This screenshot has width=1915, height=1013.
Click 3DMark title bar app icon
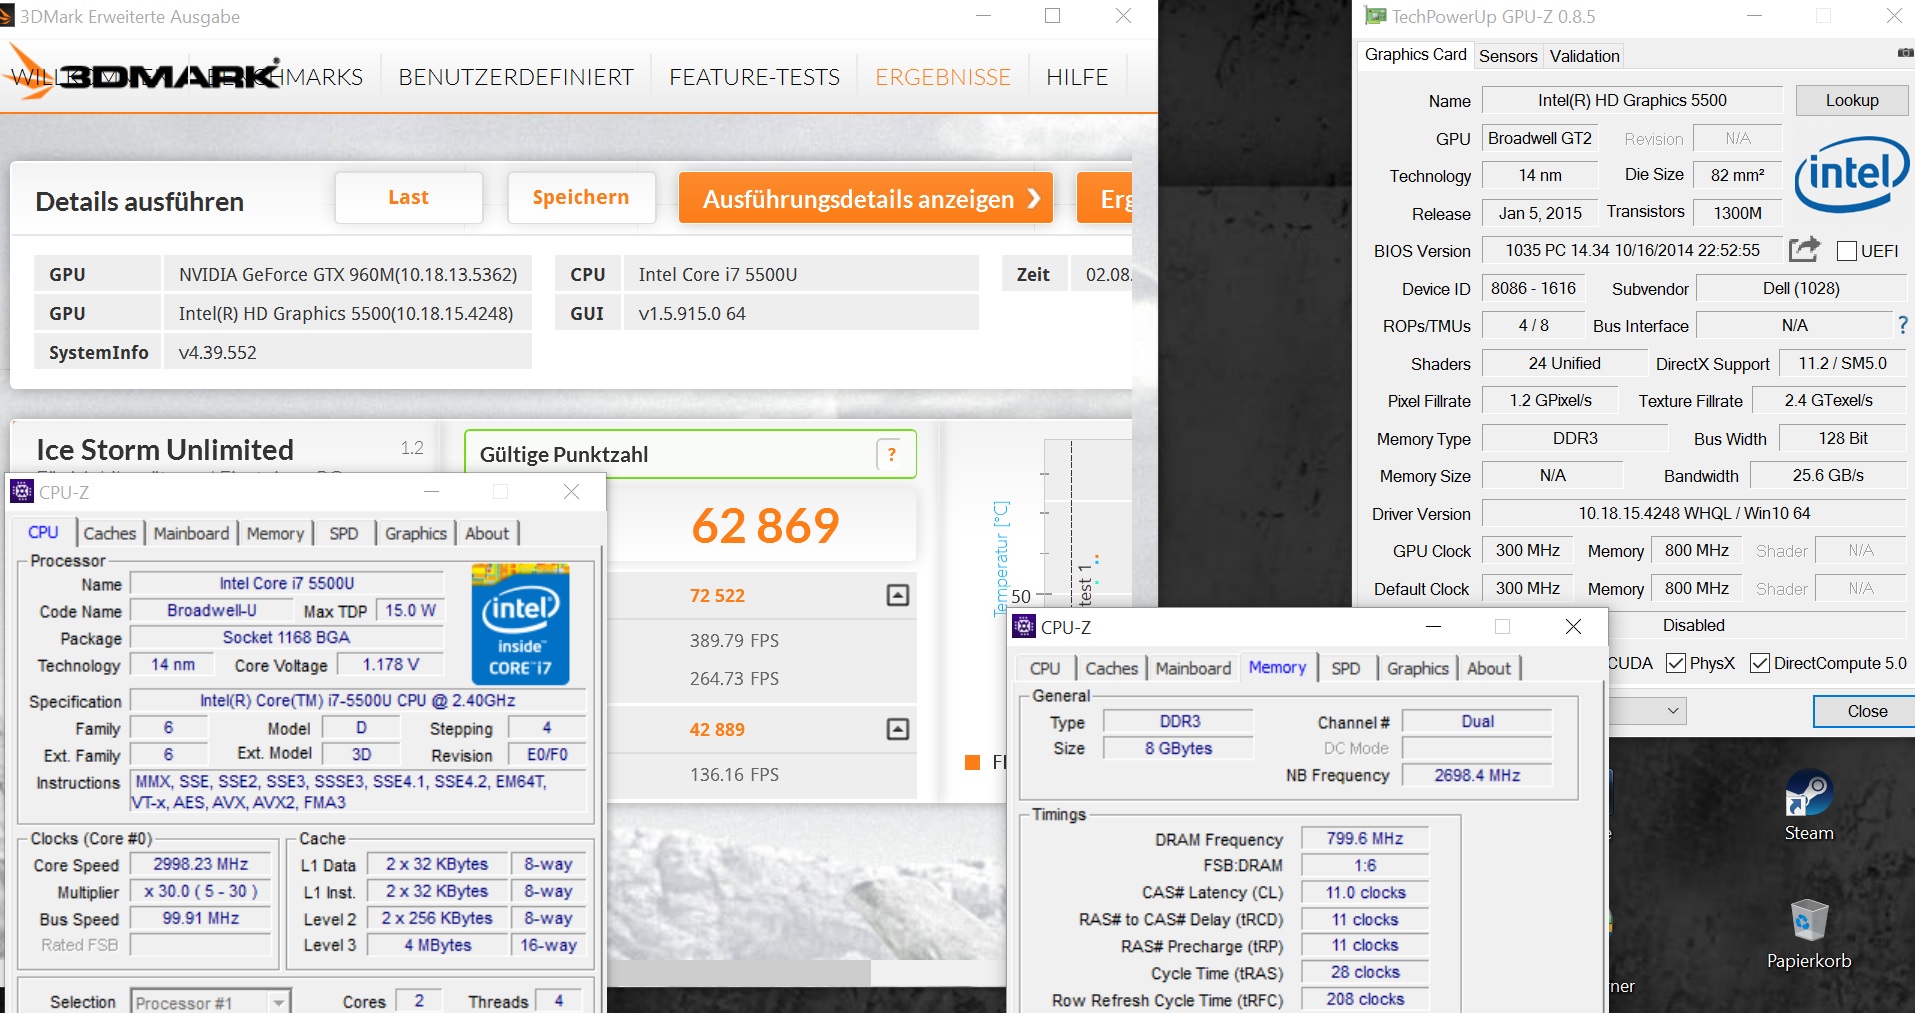tap(9, 16)
